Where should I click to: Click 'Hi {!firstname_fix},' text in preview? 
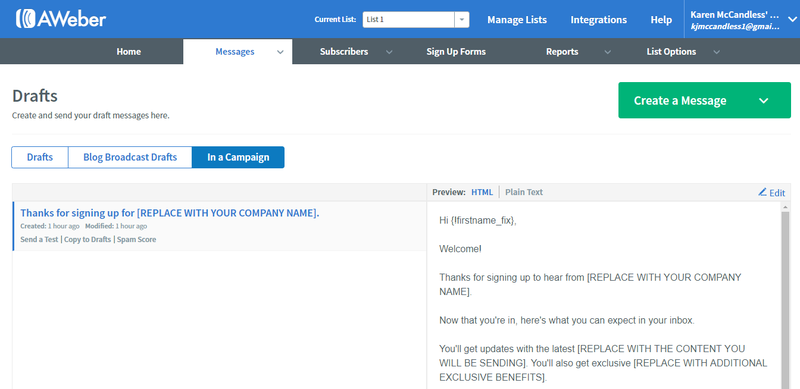point(478,221)
